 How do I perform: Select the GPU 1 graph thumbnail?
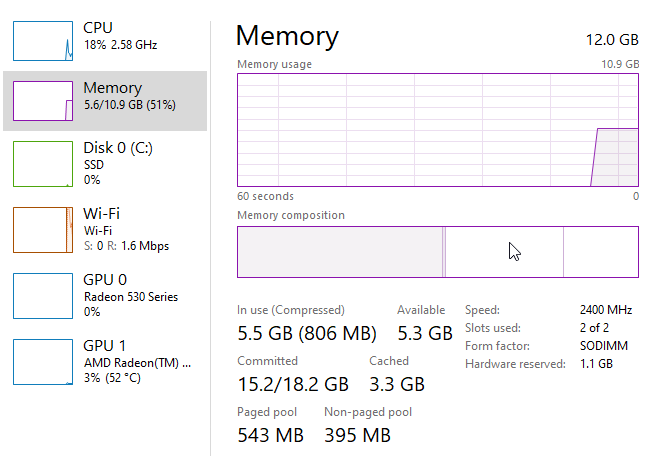pos(41,362)
